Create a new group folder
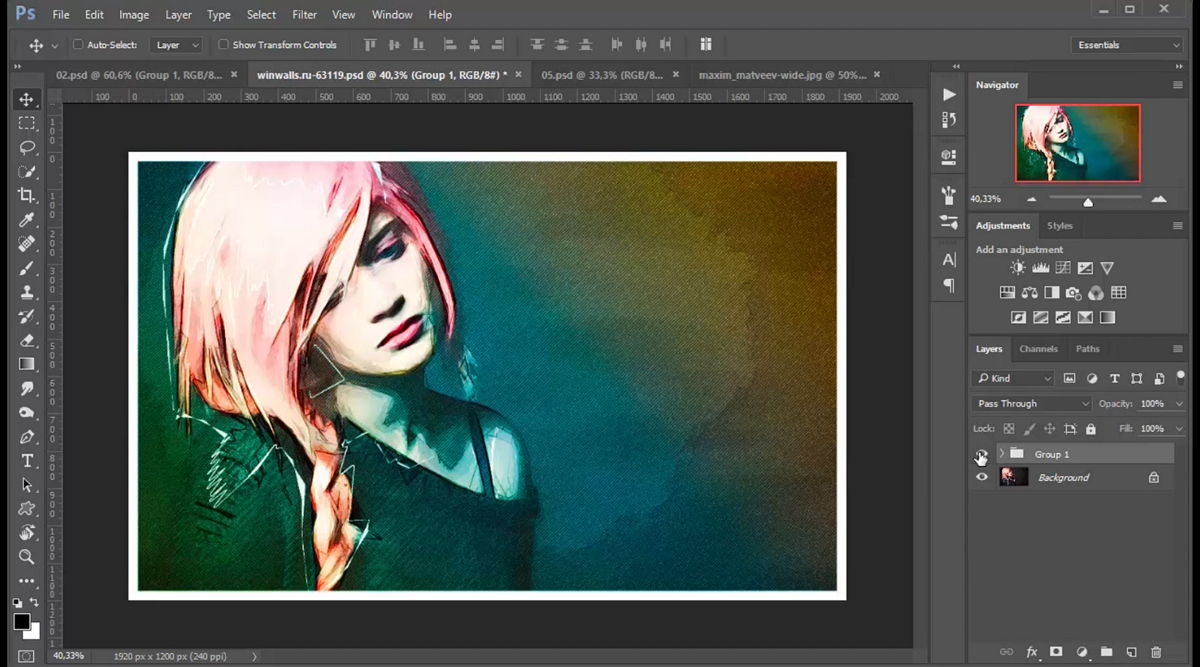Viewport: 1200px width, 667px height. (1107, 652)
